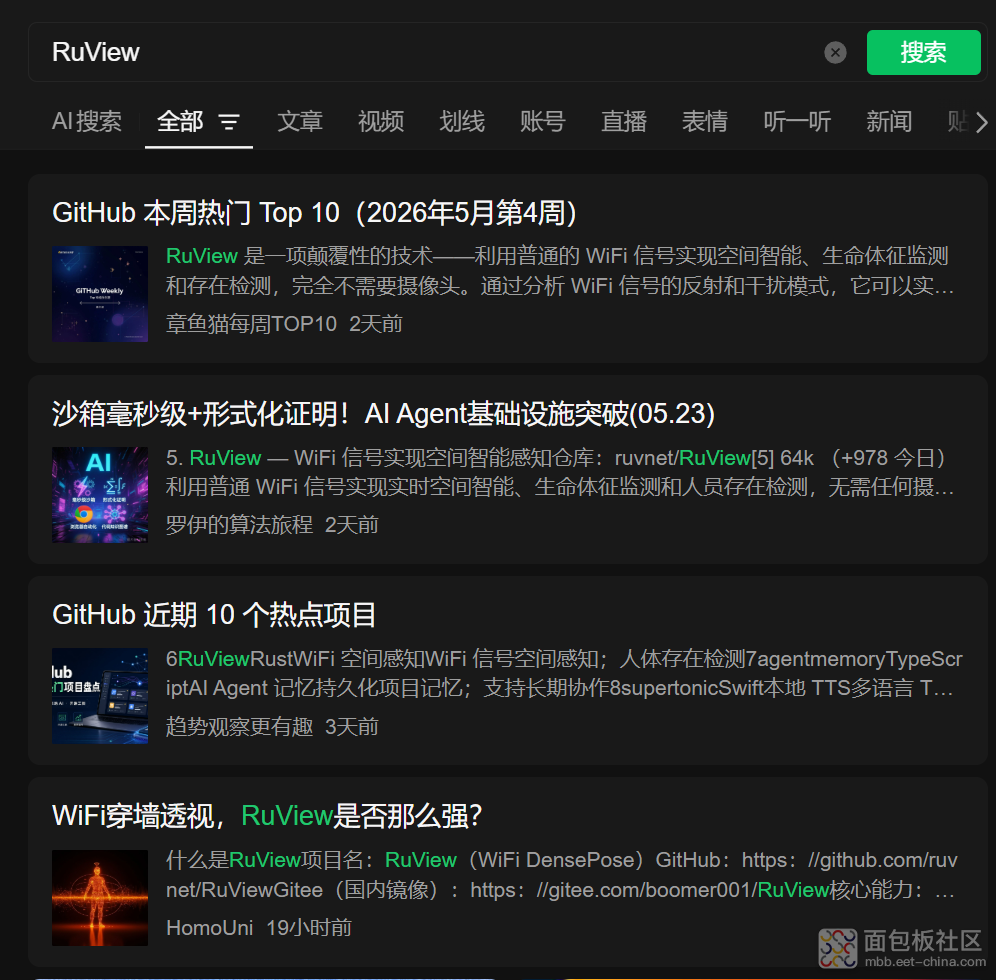Screen dimensions: 996x980
Task: Open GitHub Weekly thumbnail image
Action: point(100,293)
